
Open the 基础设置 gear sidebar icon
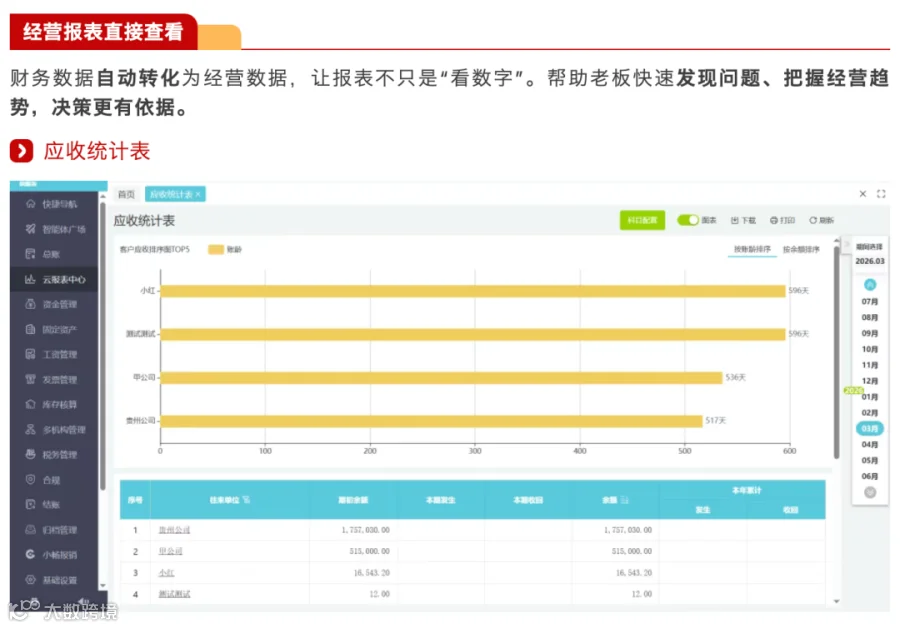30,579
